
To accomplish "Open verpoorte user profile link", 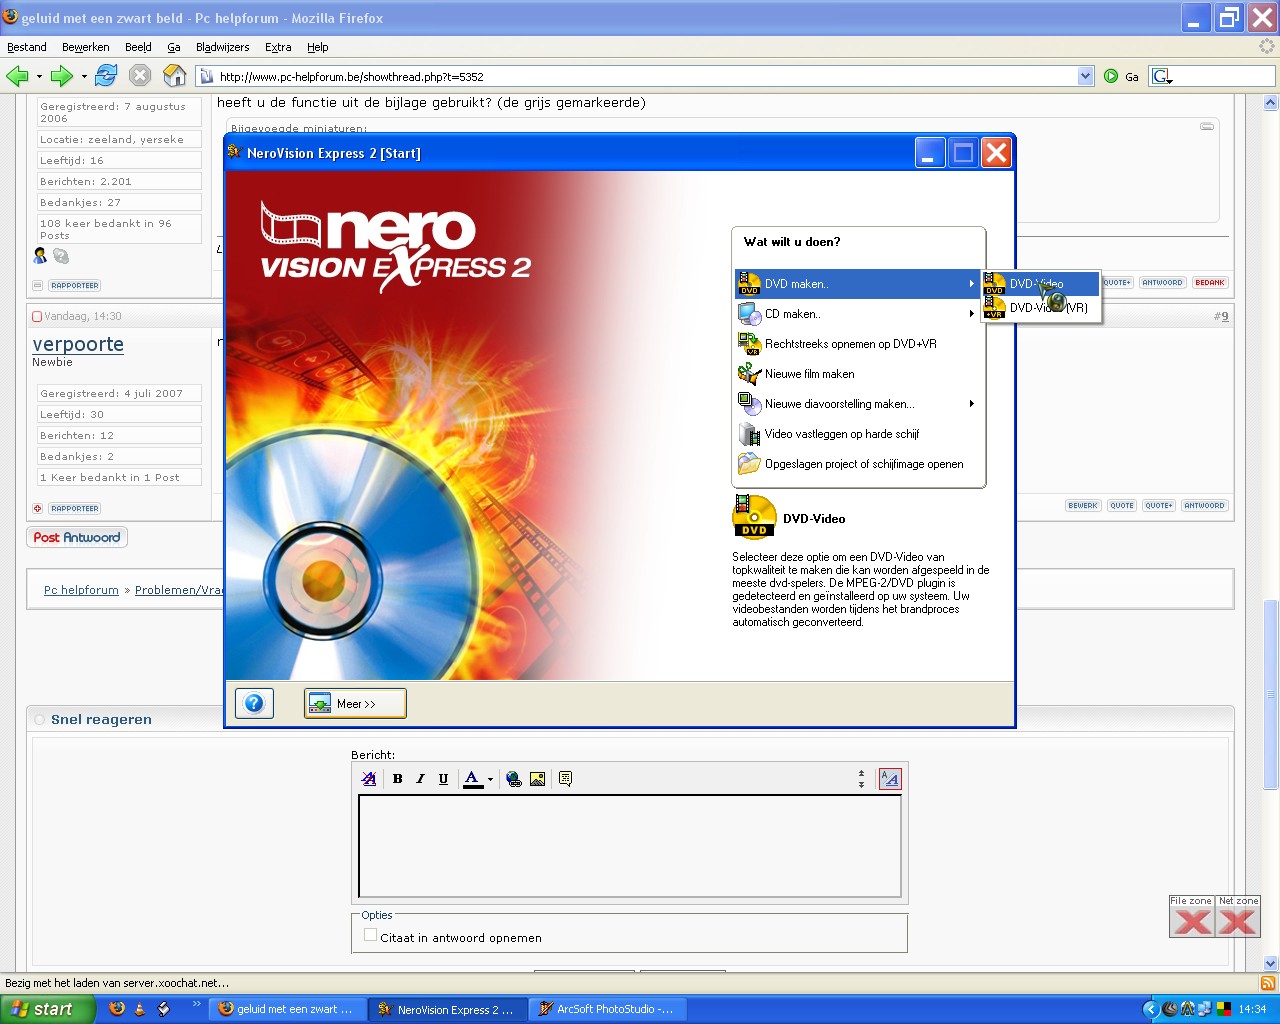I will pyautogui.click(x=78, y=344).
